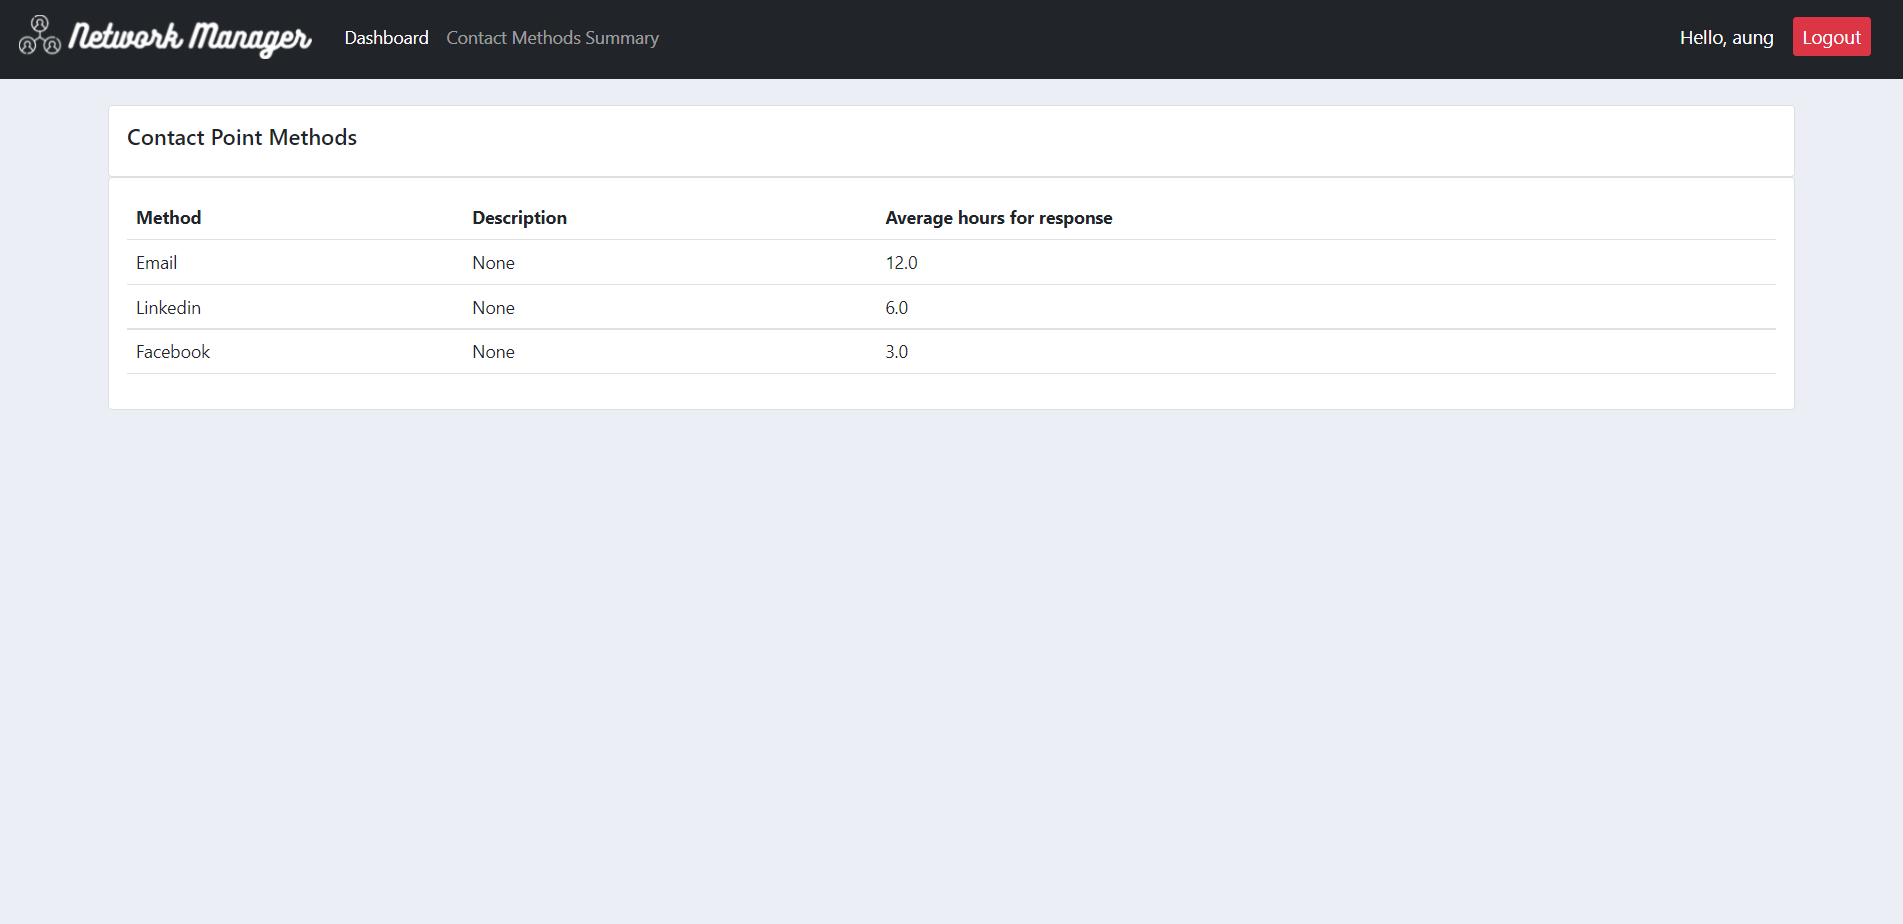Select the None description in Linkedin row

point(493,308)
